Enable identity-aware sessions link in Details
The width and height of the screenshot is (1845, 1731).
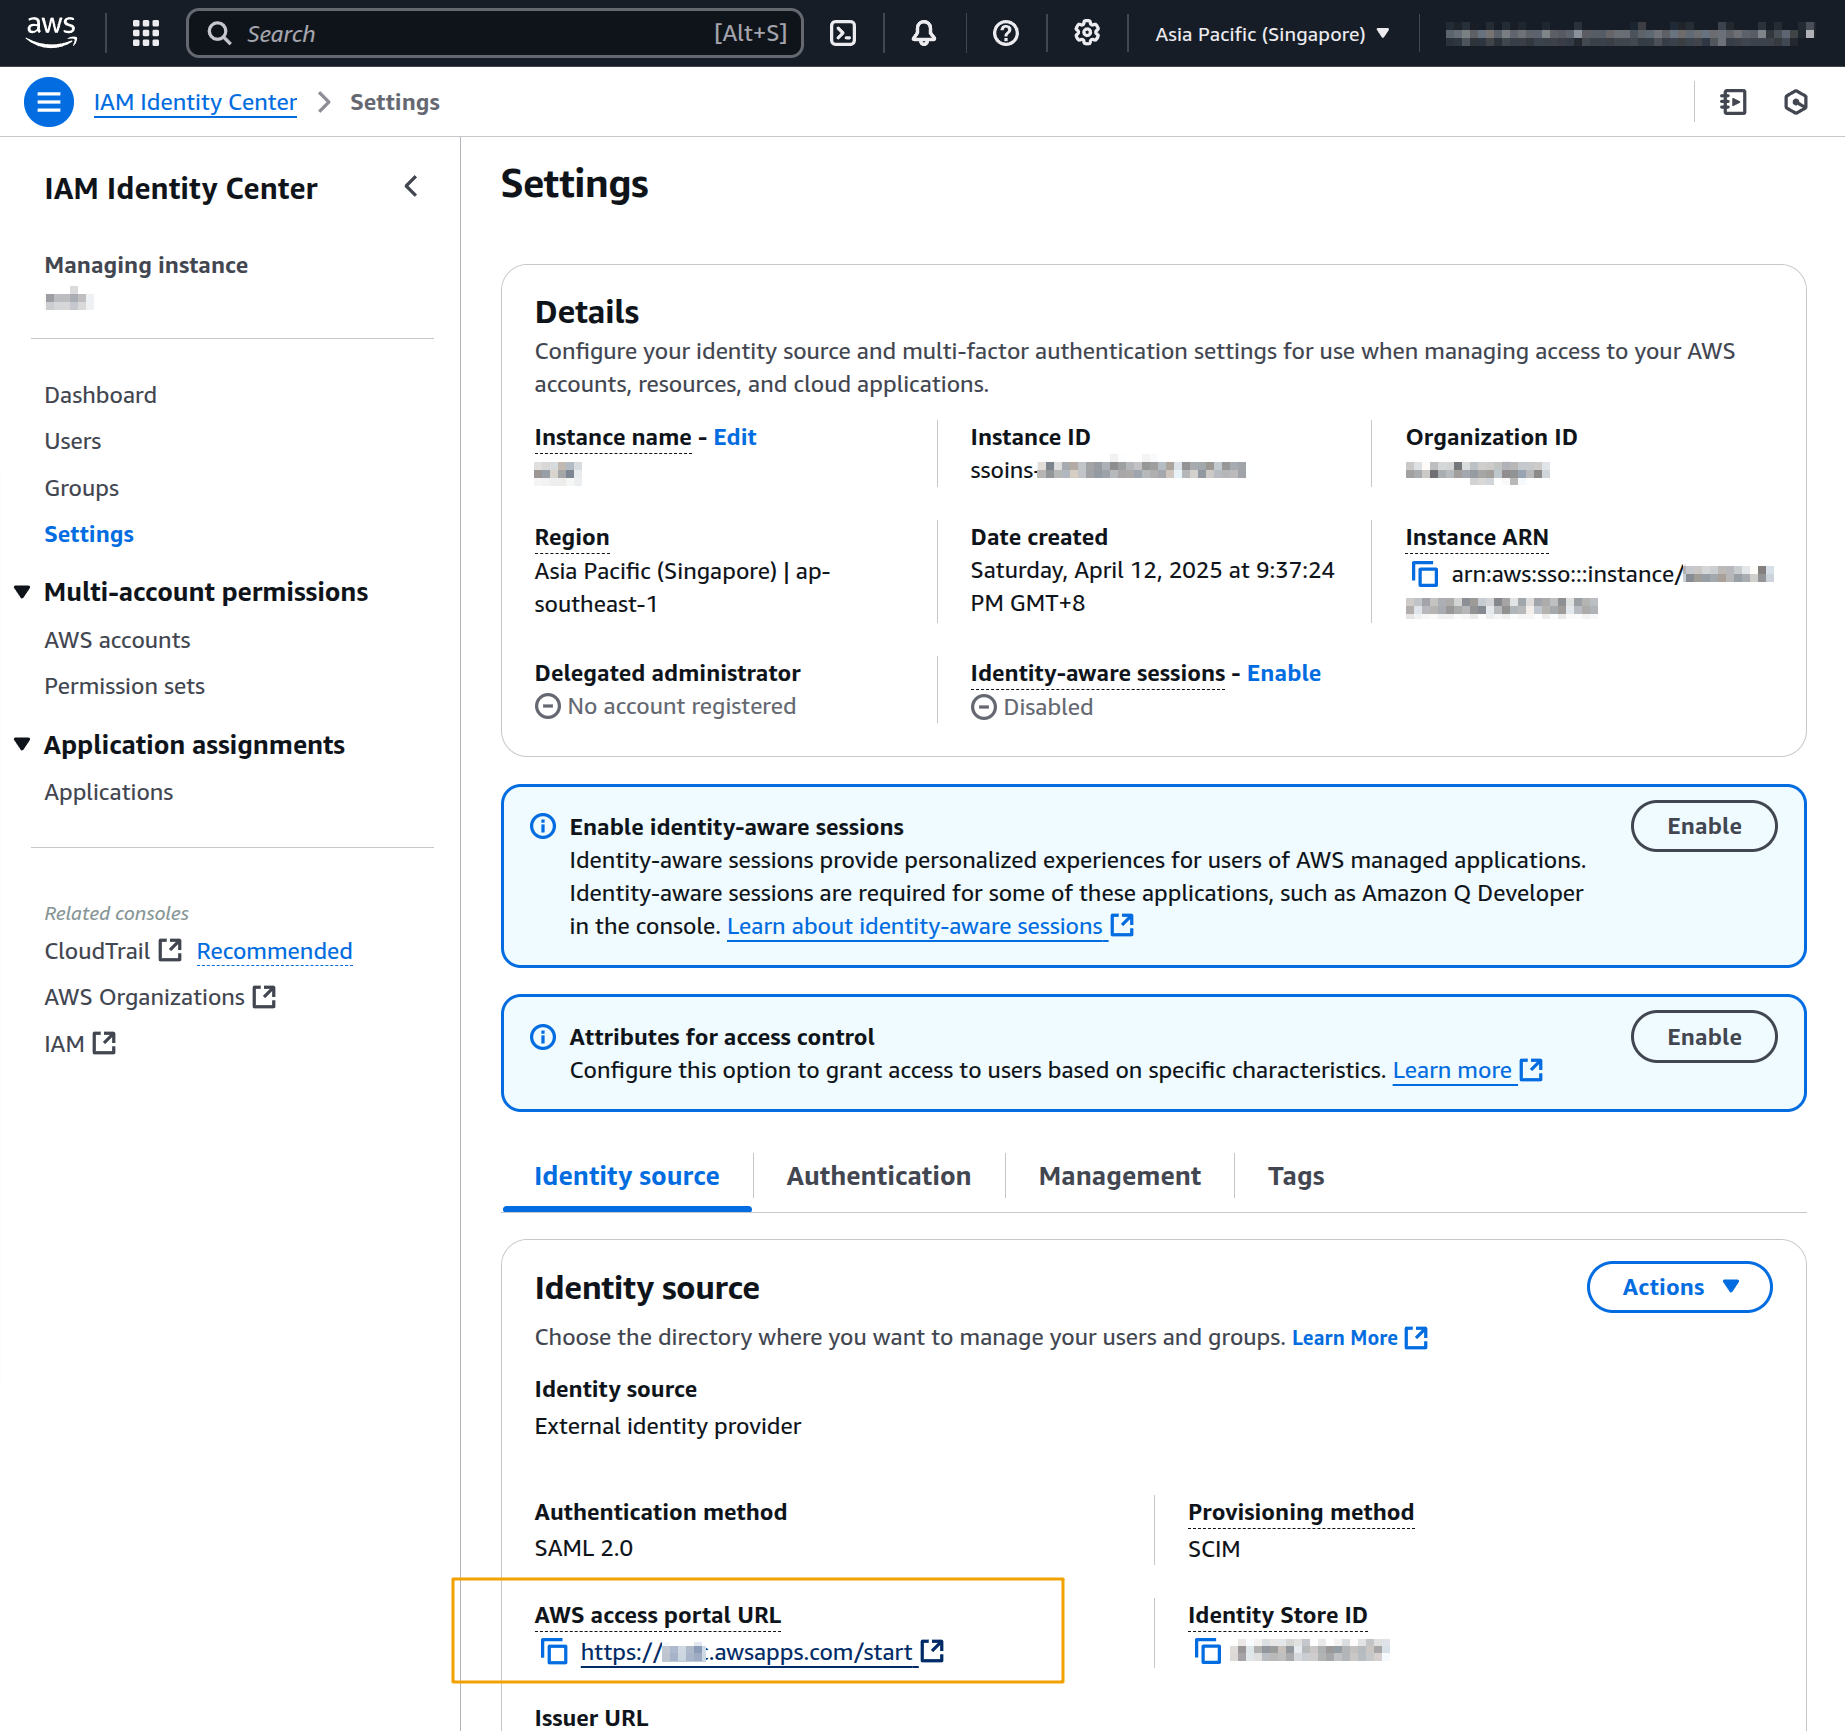pos(1284,673)
